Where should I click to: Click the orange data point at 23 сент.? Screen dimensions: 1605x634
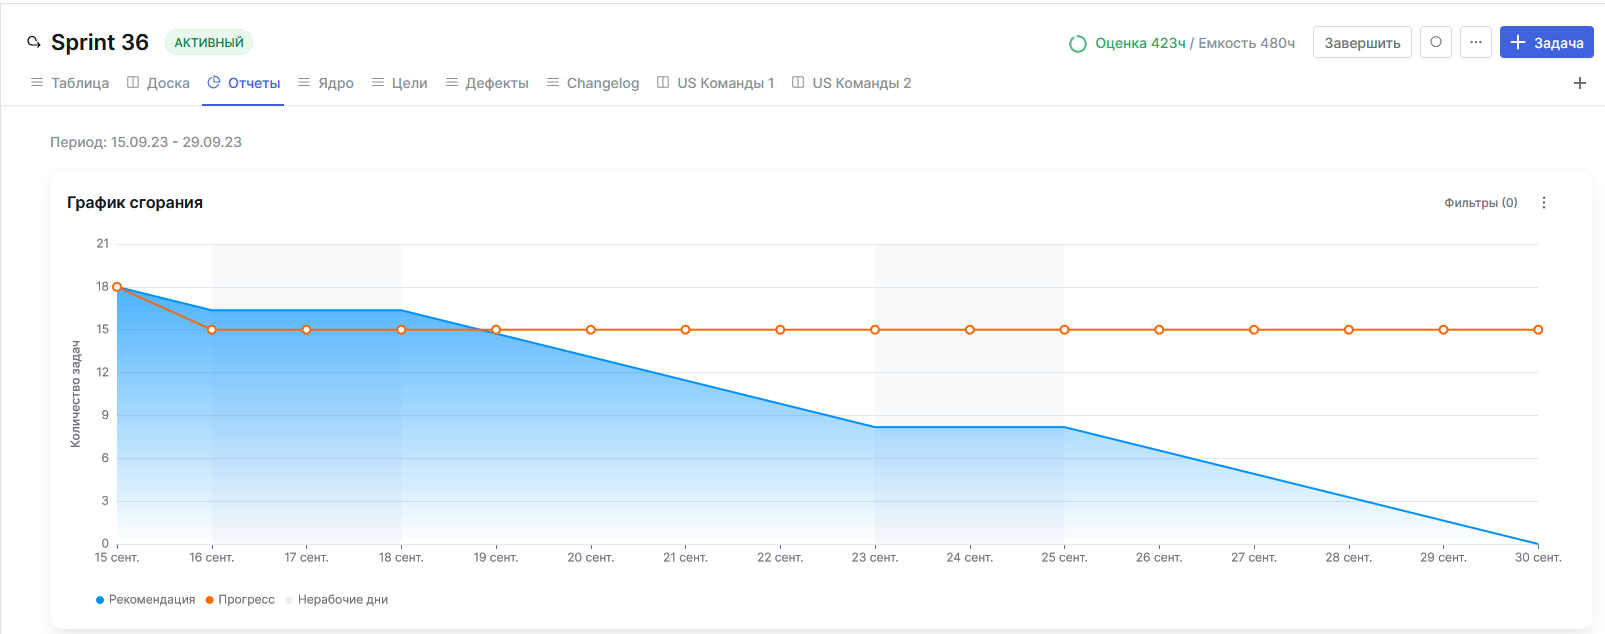tap(875, 330)
